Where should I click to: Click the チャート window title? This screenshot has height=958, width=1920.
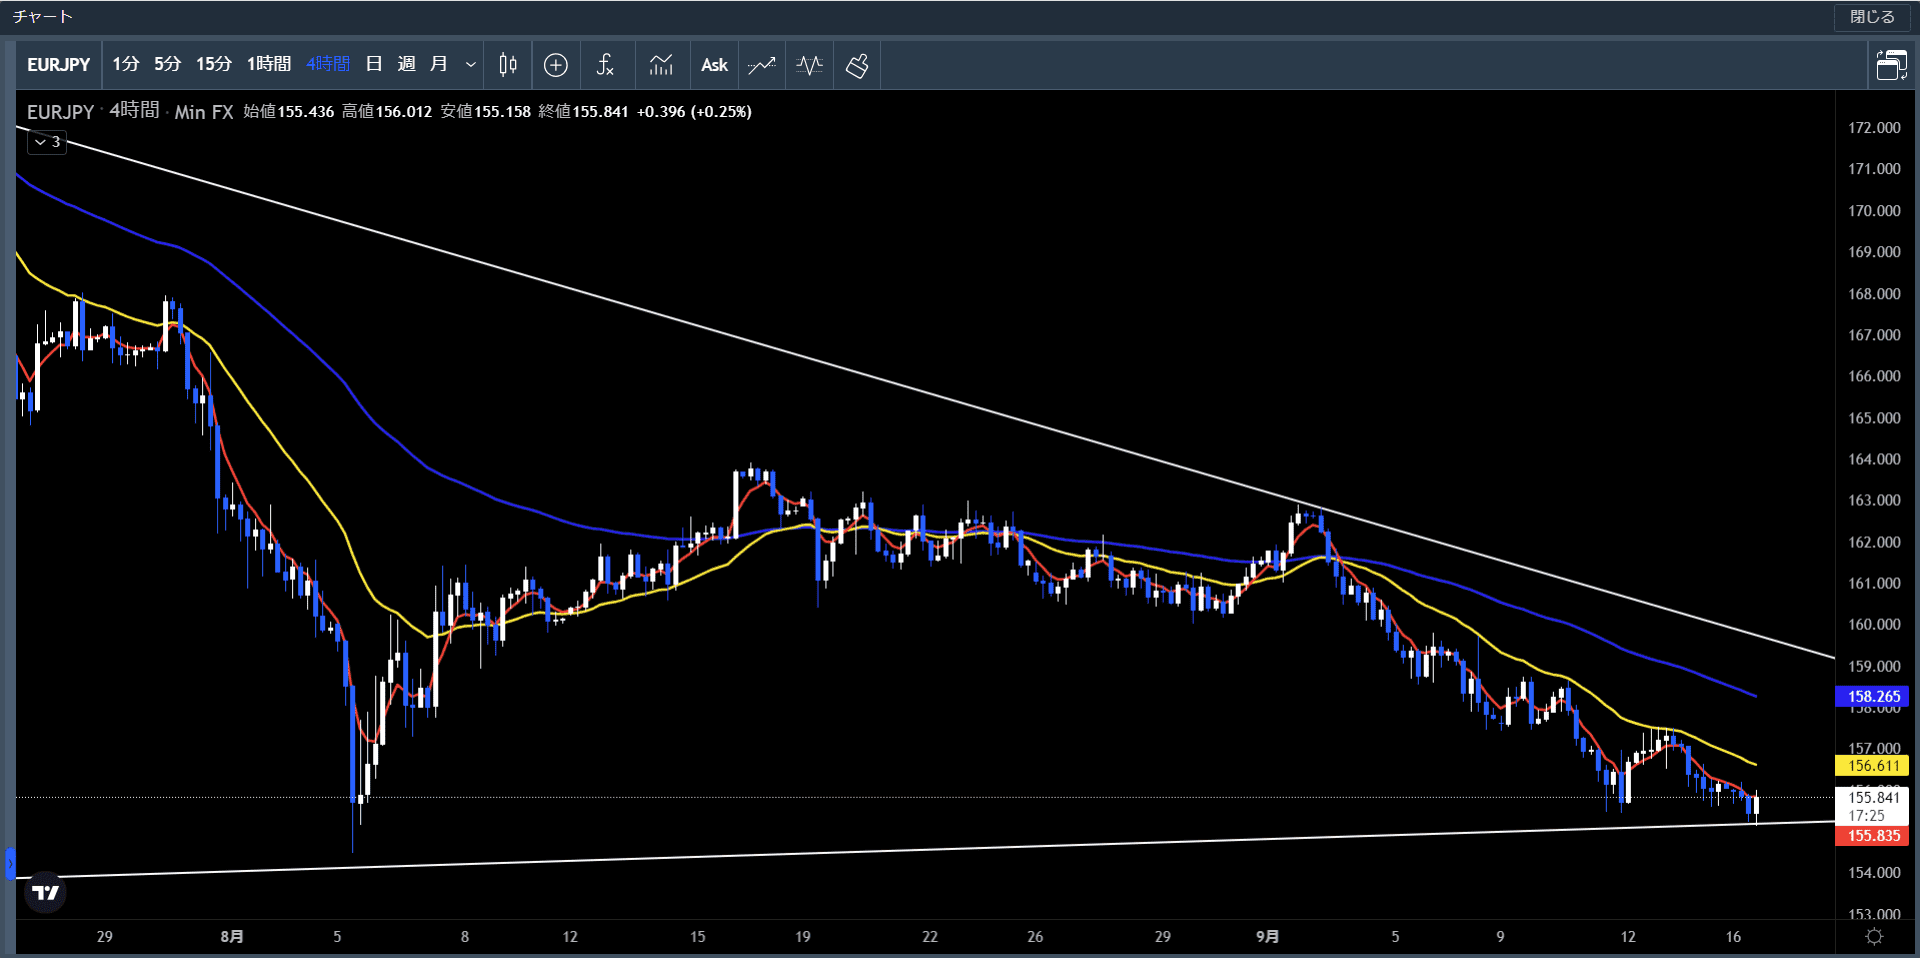click(43, 17)
